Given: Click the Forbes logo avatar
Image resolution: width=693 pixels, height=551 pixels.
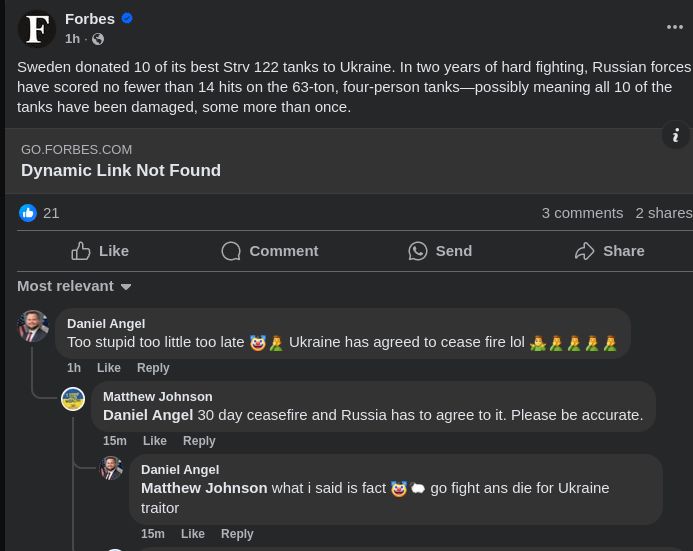Looking at the screenshot, I should click(x=37, y=28).
